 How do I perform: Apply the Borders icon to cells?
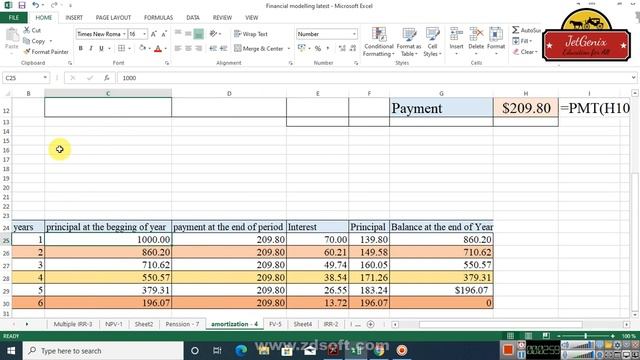(121, 49)
